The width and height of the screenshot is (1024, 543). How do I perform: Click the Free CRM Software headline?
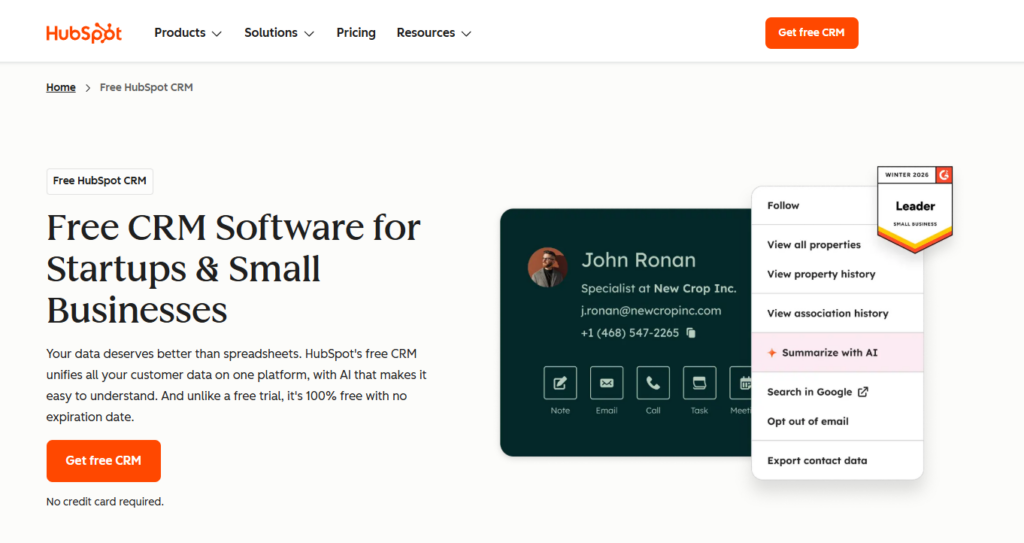pyautogui.click(x=234, y=269)
